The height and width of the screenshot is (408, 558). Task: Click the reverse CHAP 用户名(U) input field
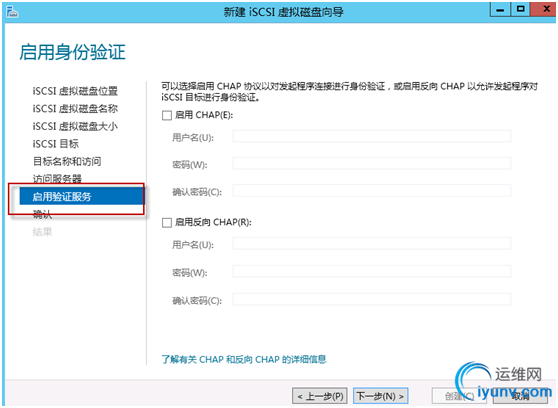click(372, 244)
